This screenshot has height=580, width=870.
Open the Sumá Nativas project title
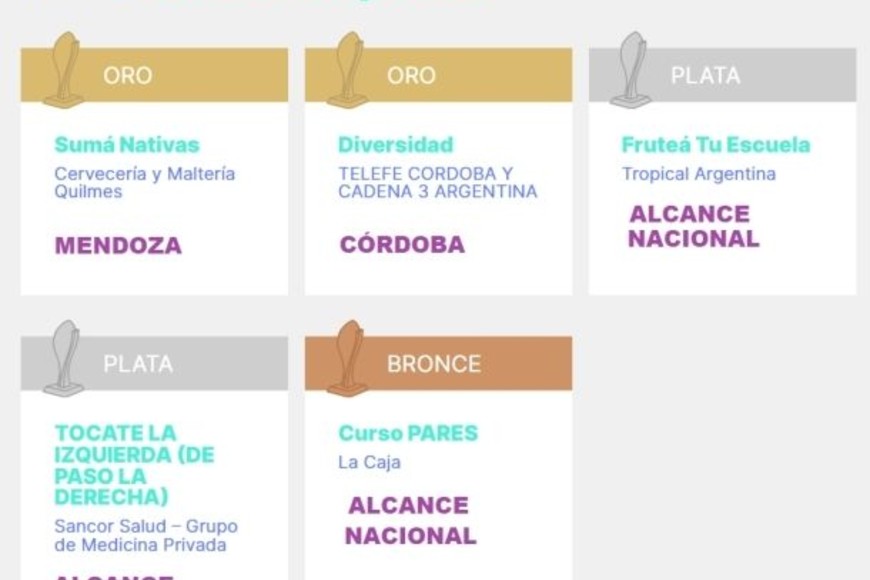click(x=127, y=145)
